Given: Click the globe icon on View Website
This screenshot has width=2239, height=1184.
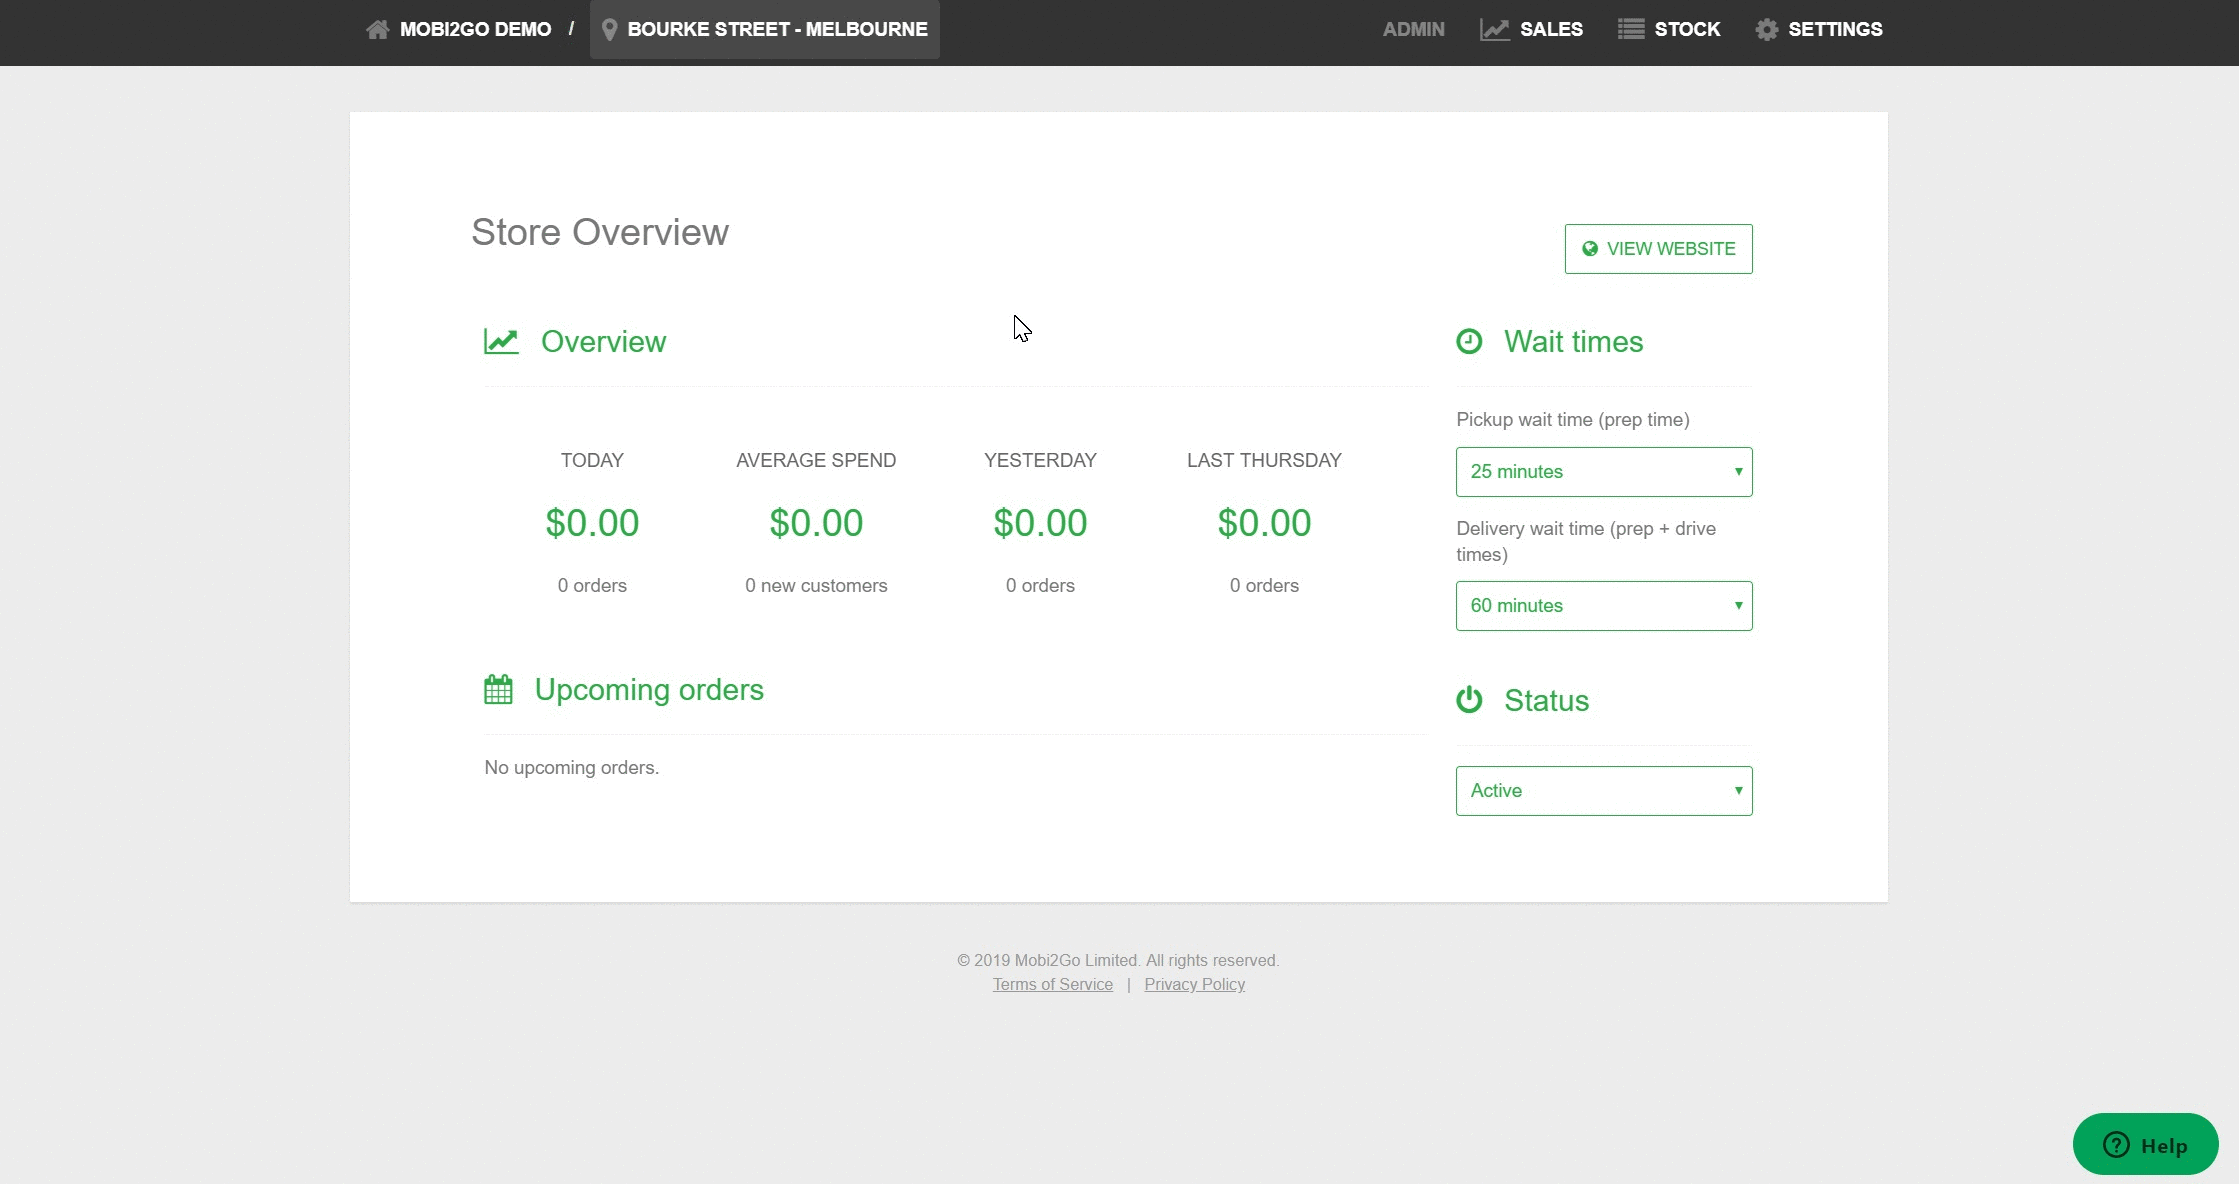Looking at the screenshot, I should click(x=1589, y=249).
